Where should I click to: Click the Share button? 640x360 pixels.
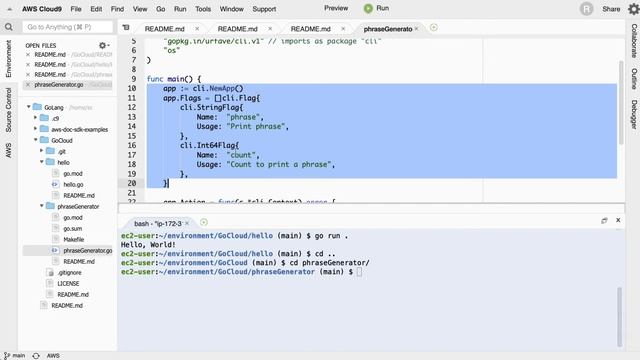point(611,9)
